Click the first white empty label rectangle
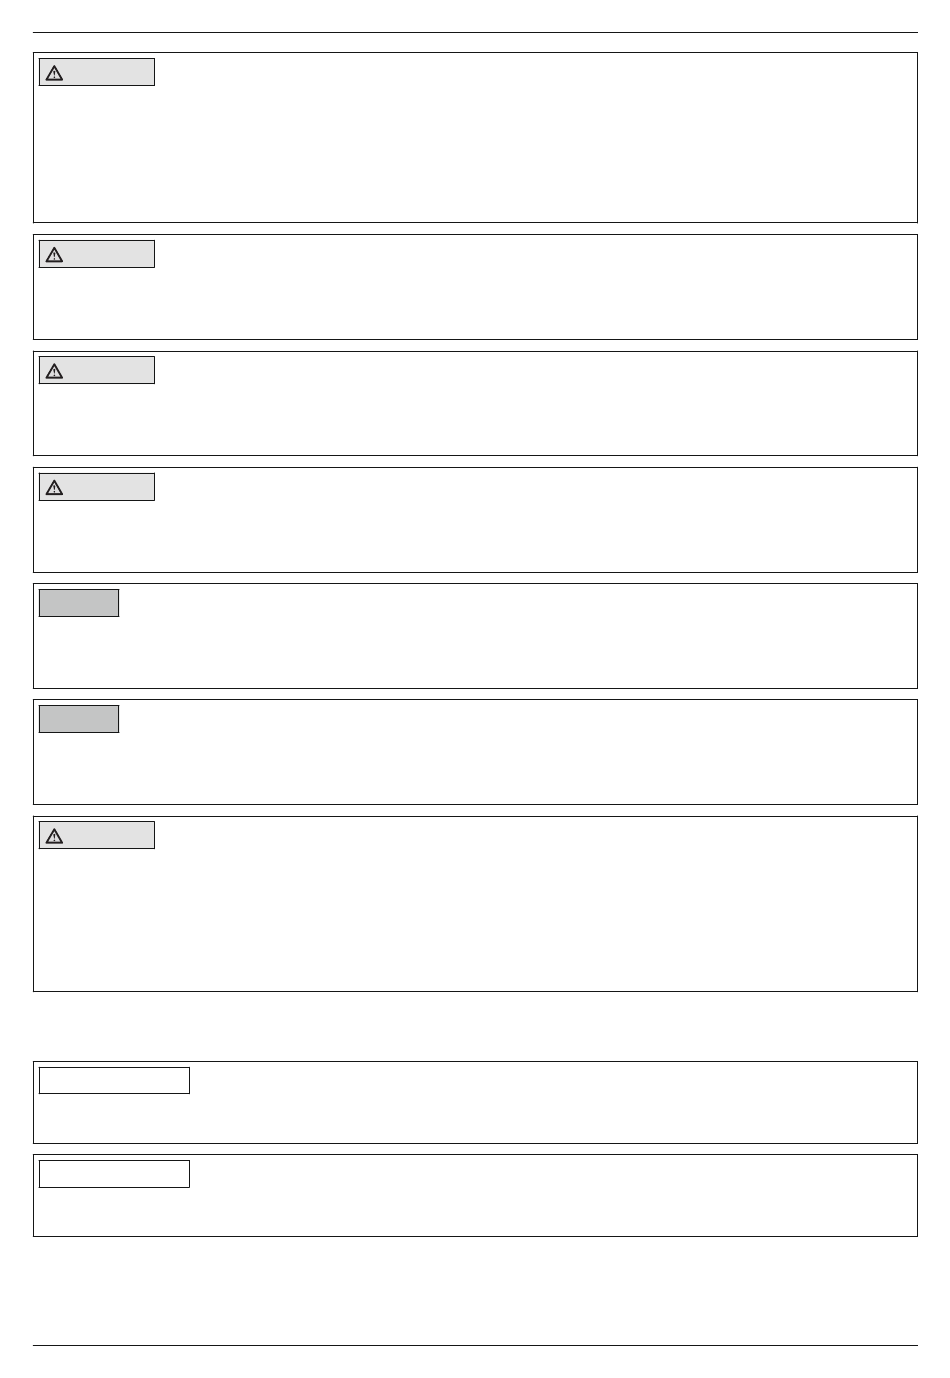950x1378 pixels. (114, 1080)
